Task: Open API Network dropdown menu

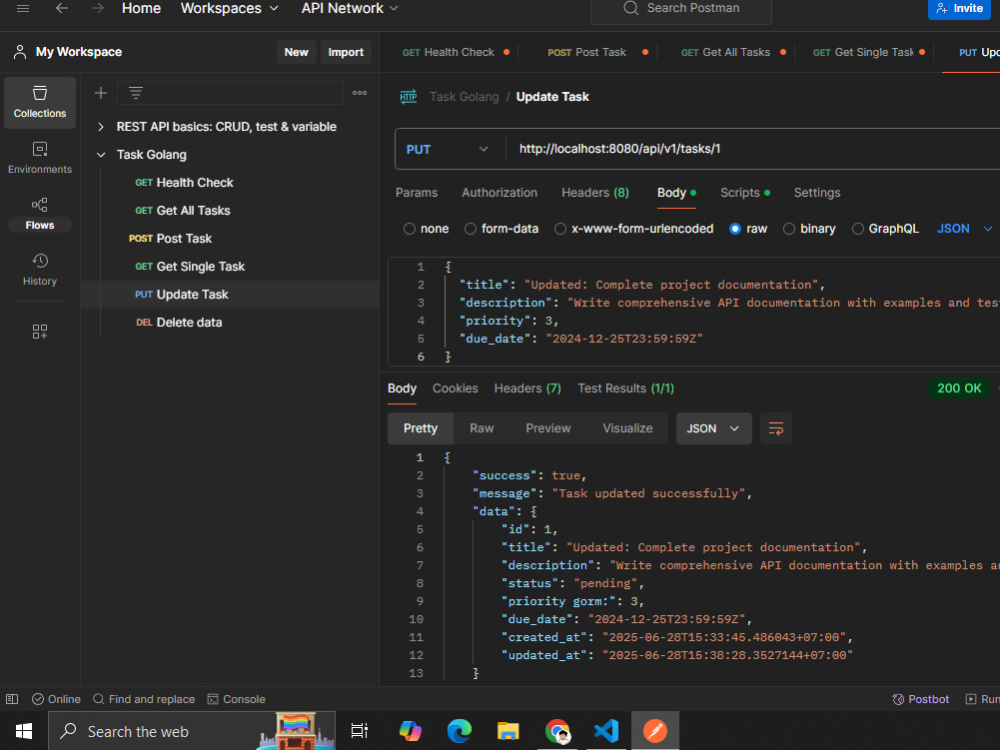Action: click(349, 8)
